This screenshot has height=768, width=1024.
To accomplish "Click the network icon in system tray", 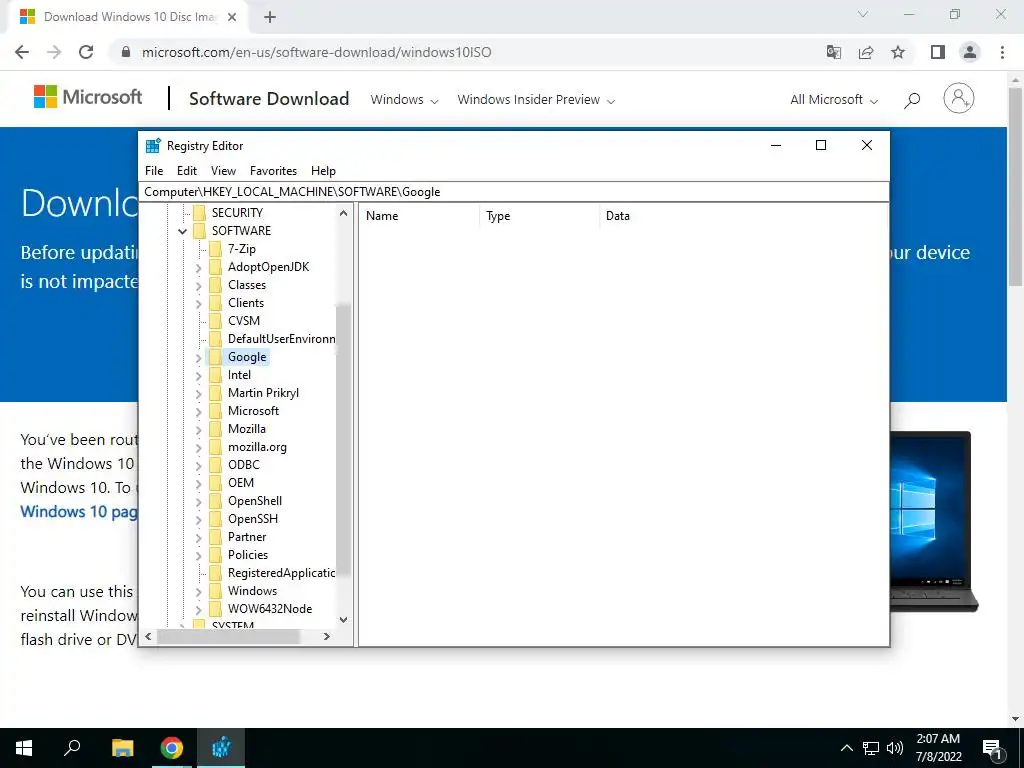I will point(871,748).
